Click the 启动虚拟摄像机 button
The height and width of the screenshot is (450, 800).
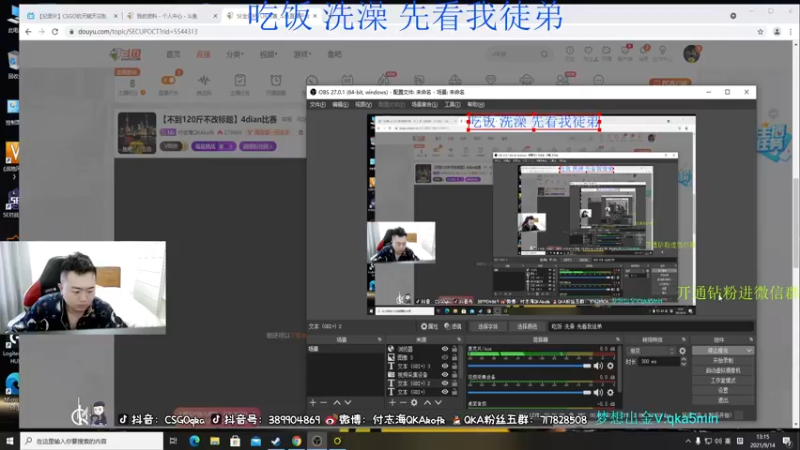[723, 371]
